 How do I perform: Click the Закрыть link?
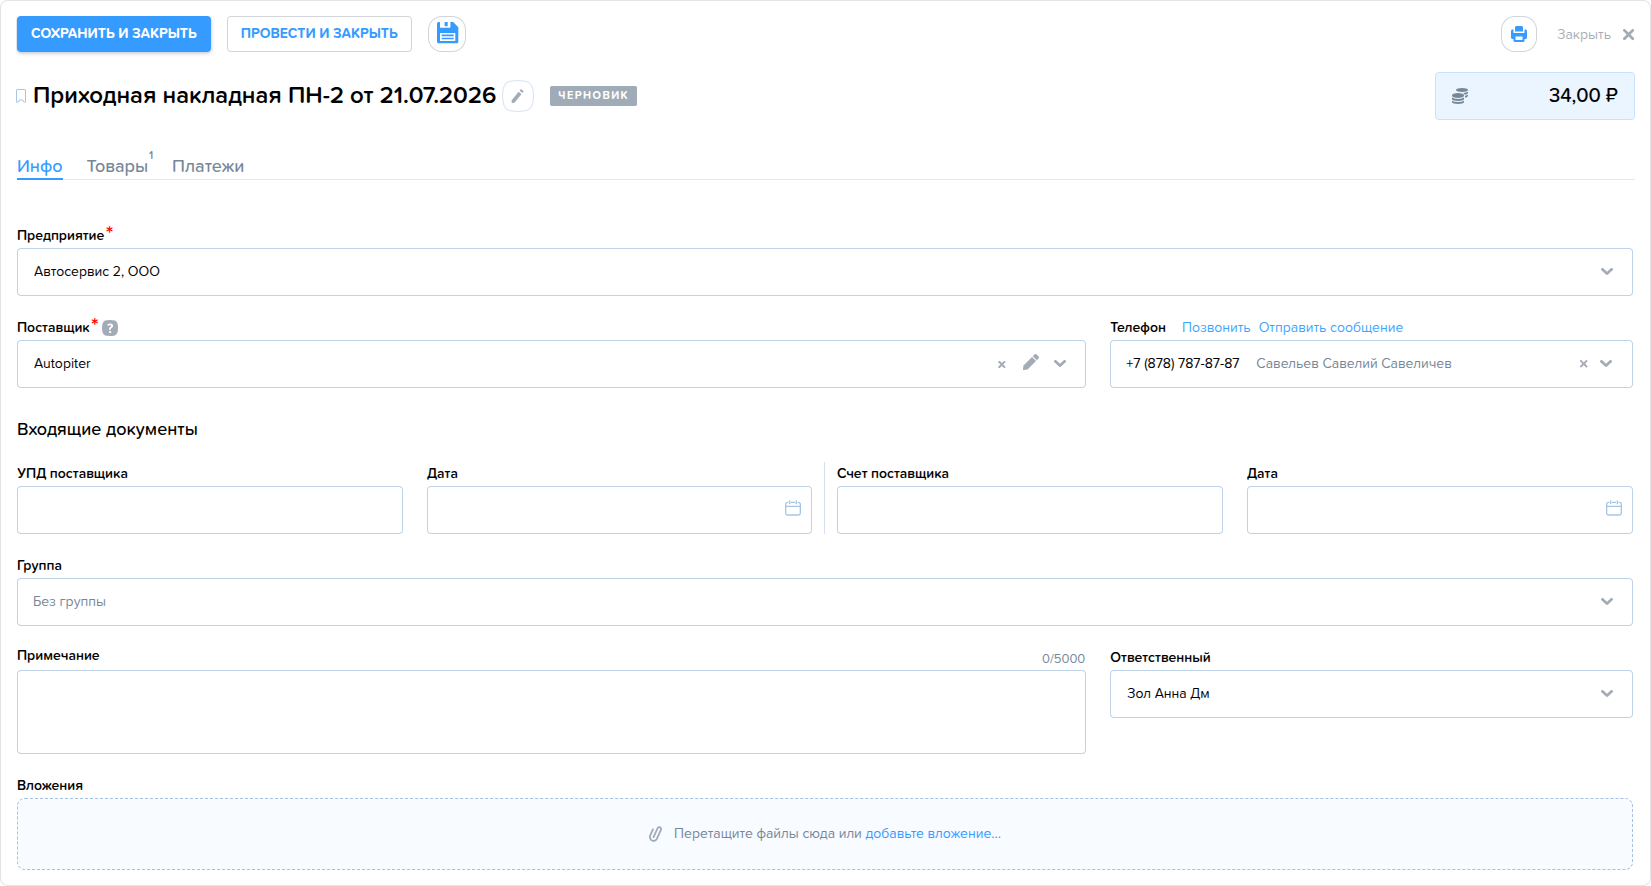click(x=1584, y=35)
